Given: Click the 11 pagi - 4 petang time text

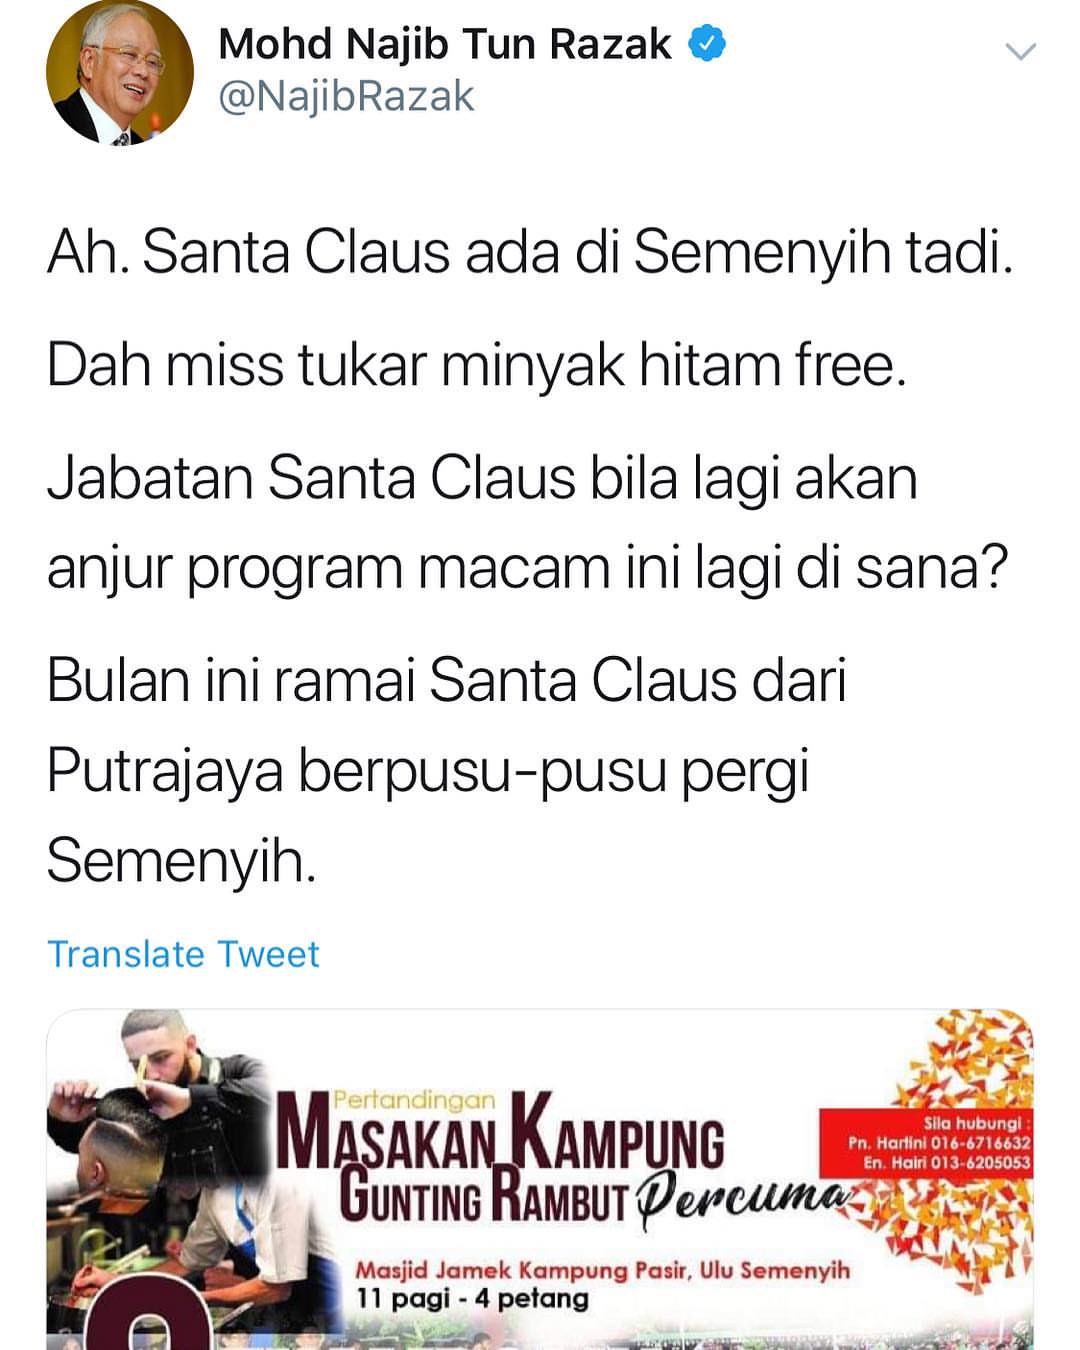Looking at the screenshot, I should pyautogui.click(x=473, y=1298).
